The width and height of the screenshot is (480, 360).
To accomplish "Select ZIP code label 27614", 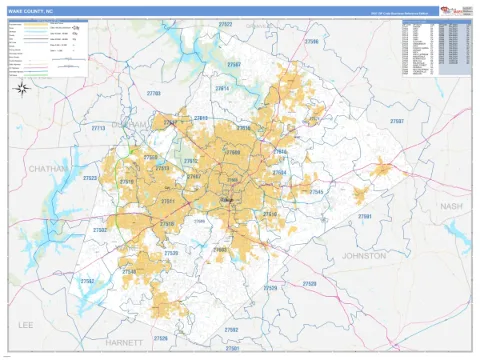I will coord(222,89).
